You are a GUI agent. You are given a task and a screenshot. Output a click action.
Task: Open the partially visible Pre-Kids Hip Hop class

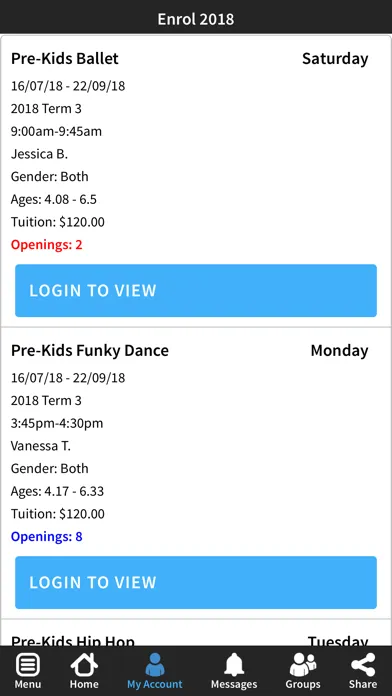73,641
